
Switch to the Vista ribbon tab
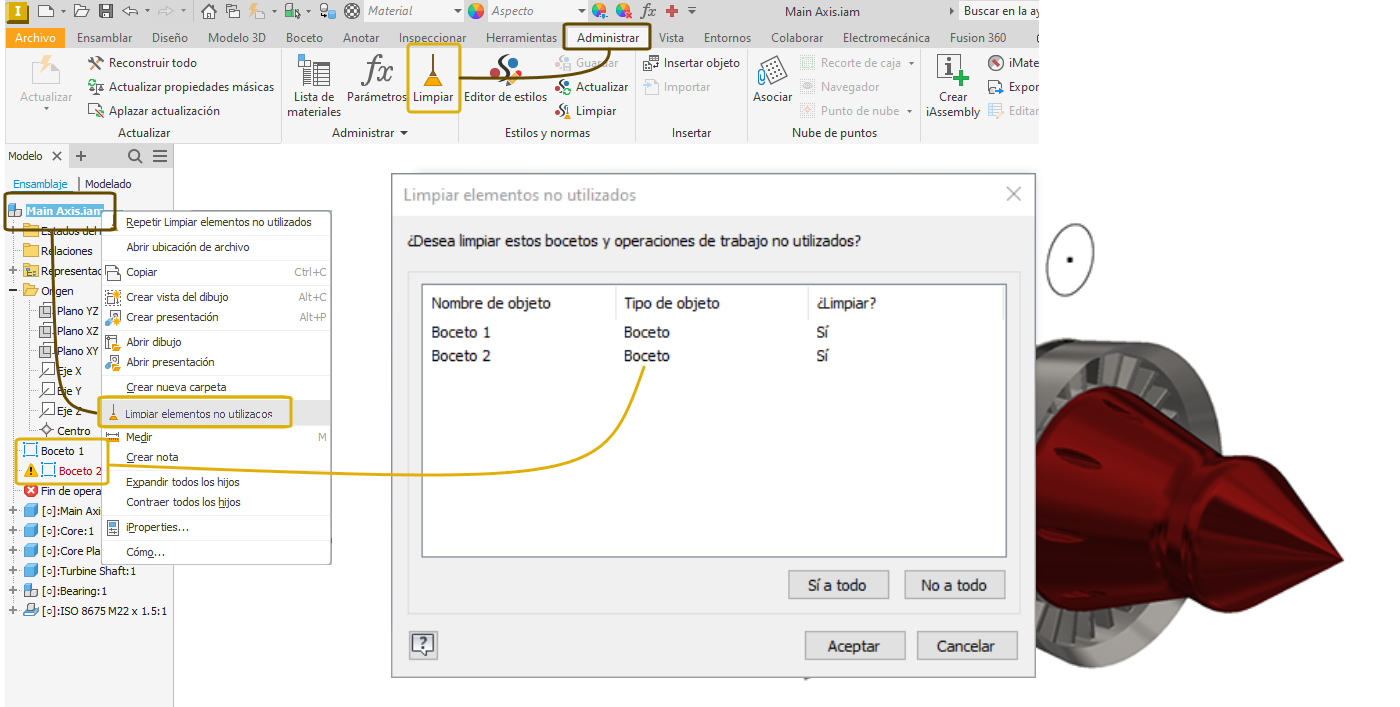pos(672,38)
